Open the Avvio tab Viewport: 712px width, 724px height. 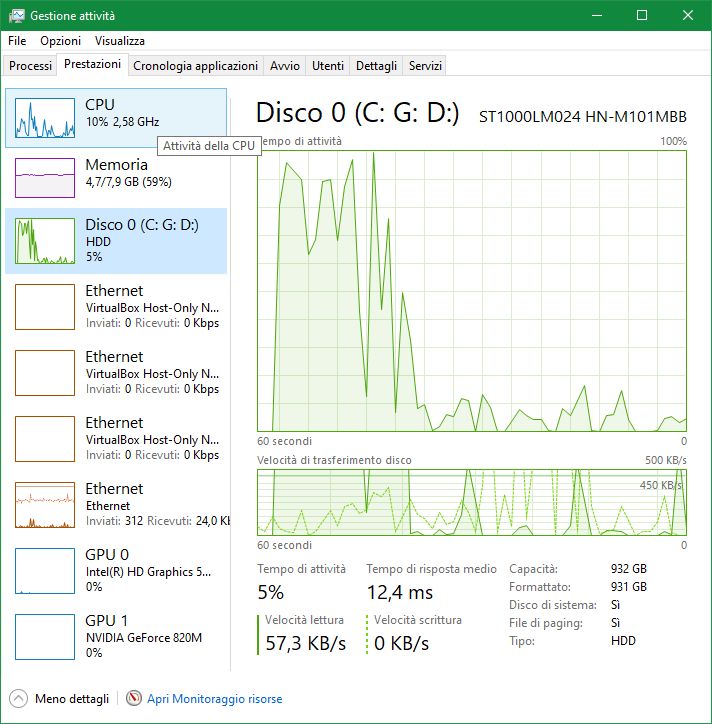pyautogui.click(x=285, y=66)
